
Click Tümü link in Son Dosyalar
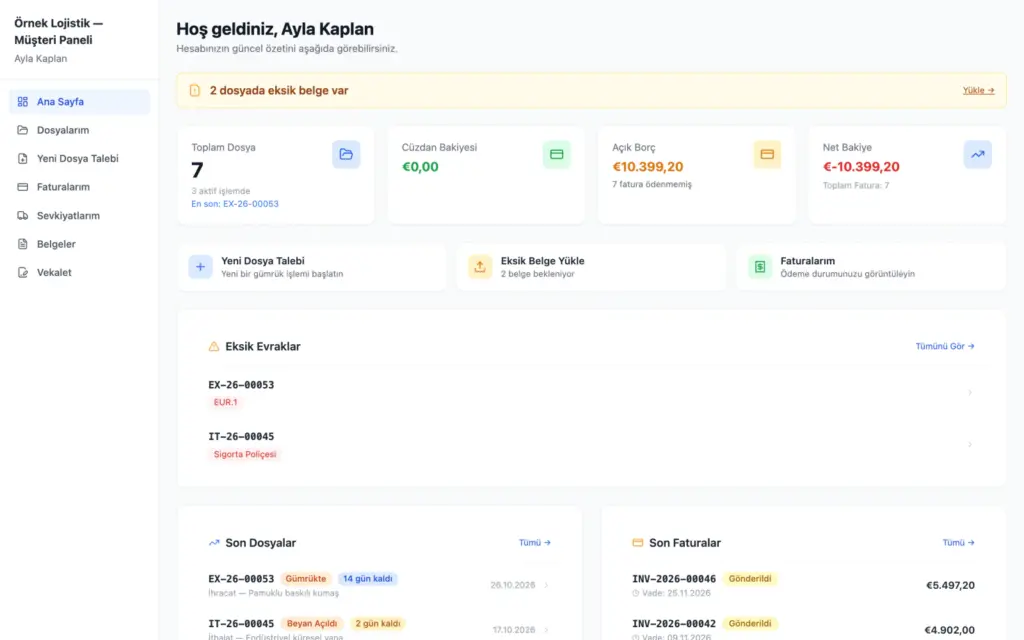535,543
